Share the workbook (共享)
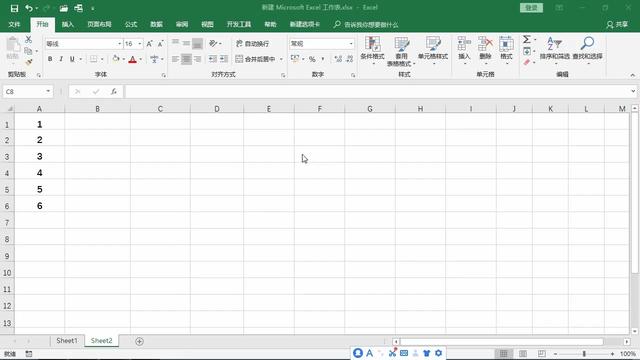 coord(617,25)
